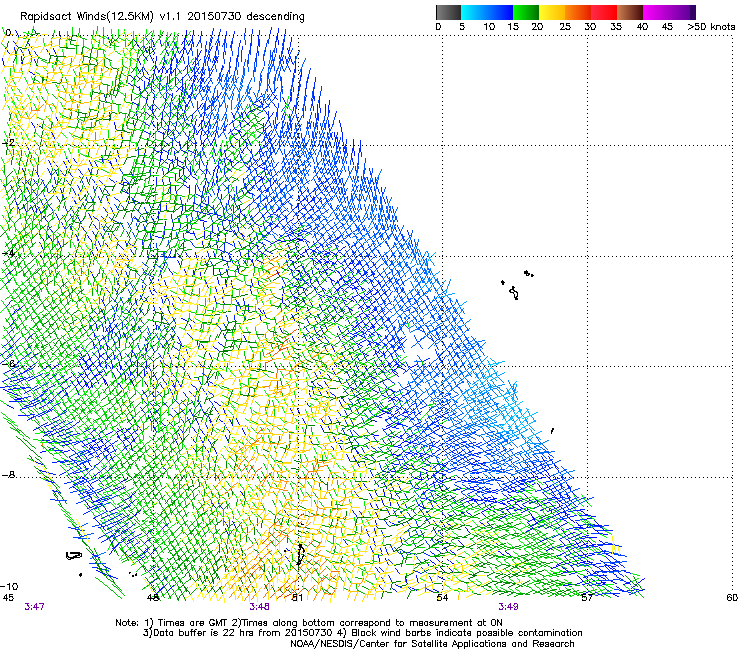Click the title 'Rapidsact Winds(12.5KM) v1.1 20150730 descending'
The width and height of the screenshot is (740, 650).
tap(162, 17)
